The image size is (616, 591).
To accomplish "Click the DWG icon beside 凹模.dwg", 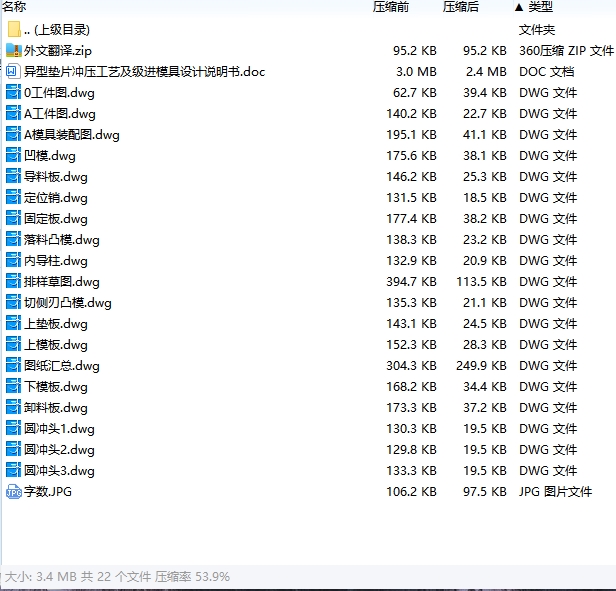I will tap(13, 156).
